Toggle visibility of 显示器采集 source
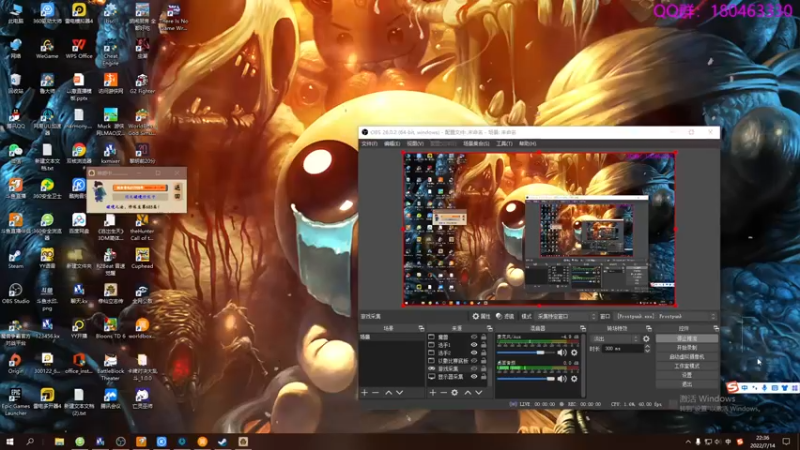 pyautogui.click(x=474, y=377)
